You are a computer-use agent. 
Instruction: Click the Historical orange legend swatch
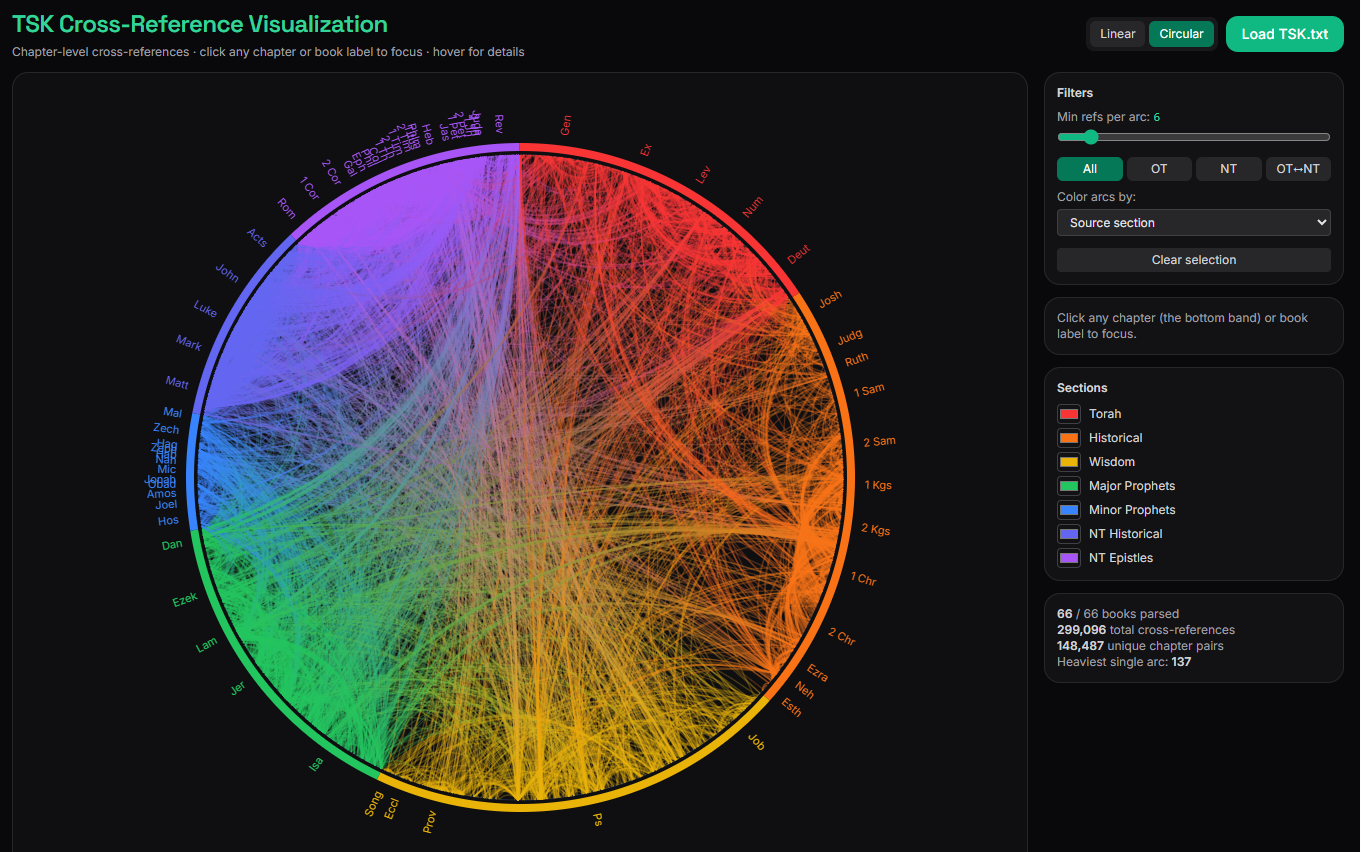pyautogui.click(x=1069, y=438)
